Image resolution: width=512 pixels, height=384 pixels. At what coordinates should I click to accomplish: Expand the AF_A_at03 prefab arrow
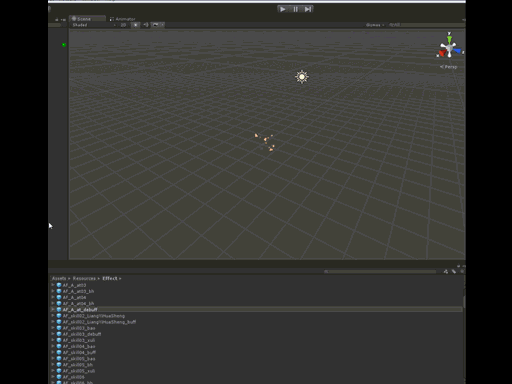coord(53,285)
